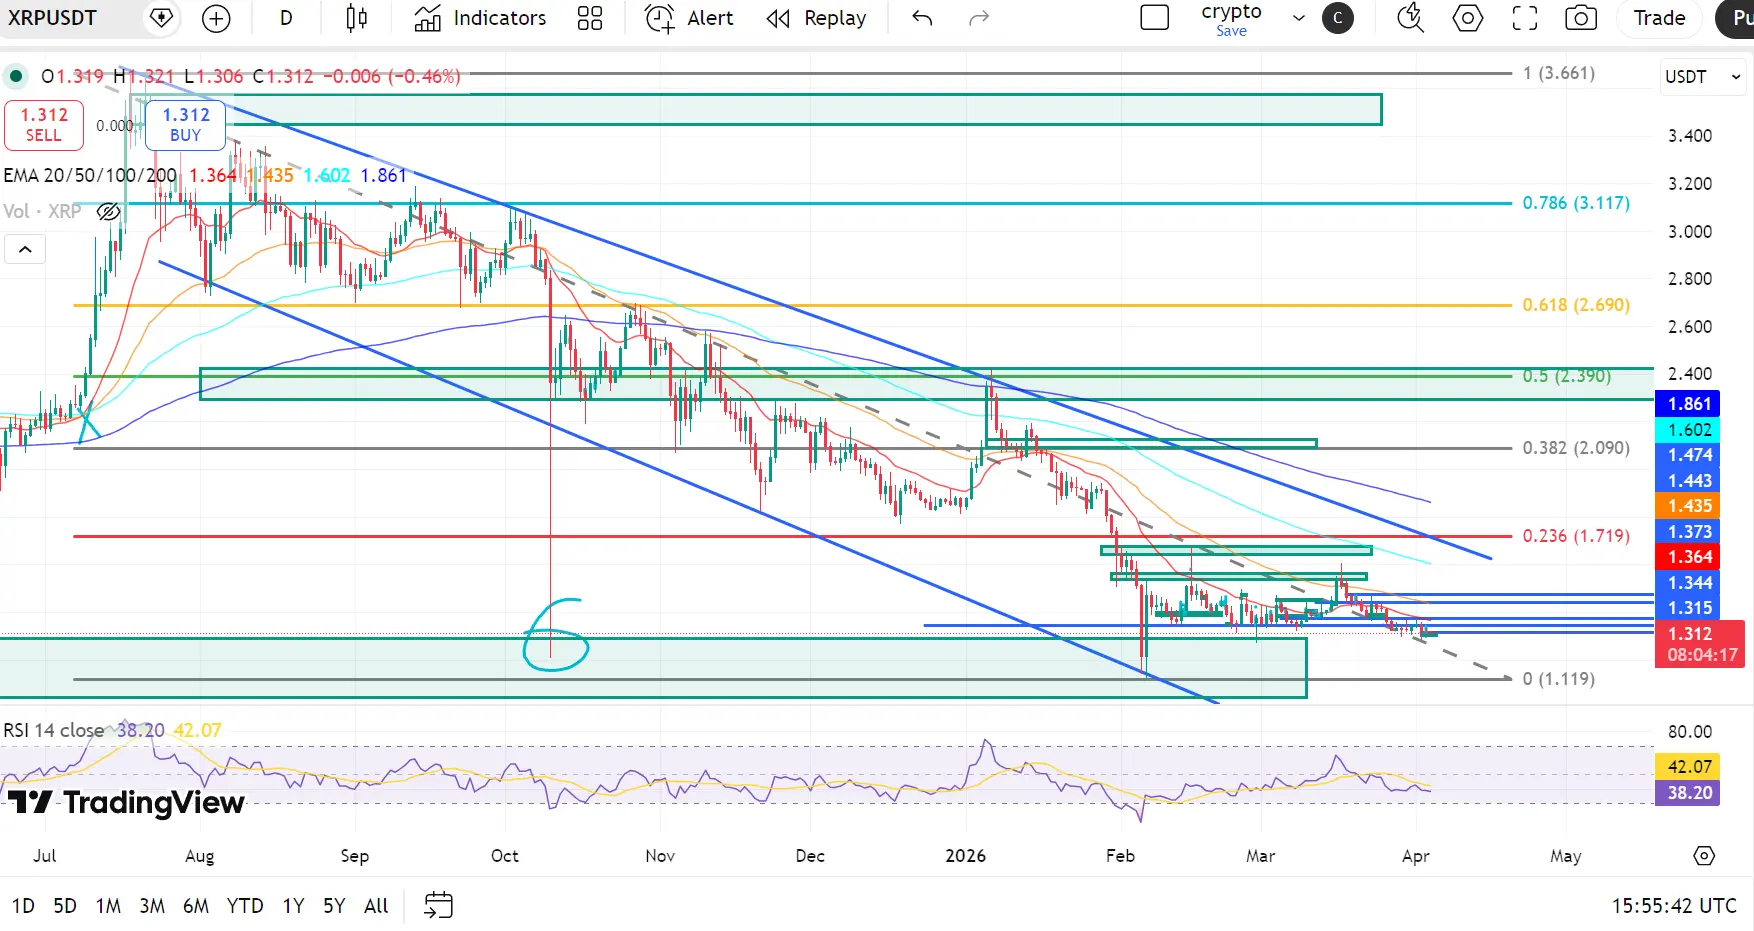1754x931 pixels.
Task: Select the 0 (1.119) Fibonacci label
Action: click(x=1559, y=679)
